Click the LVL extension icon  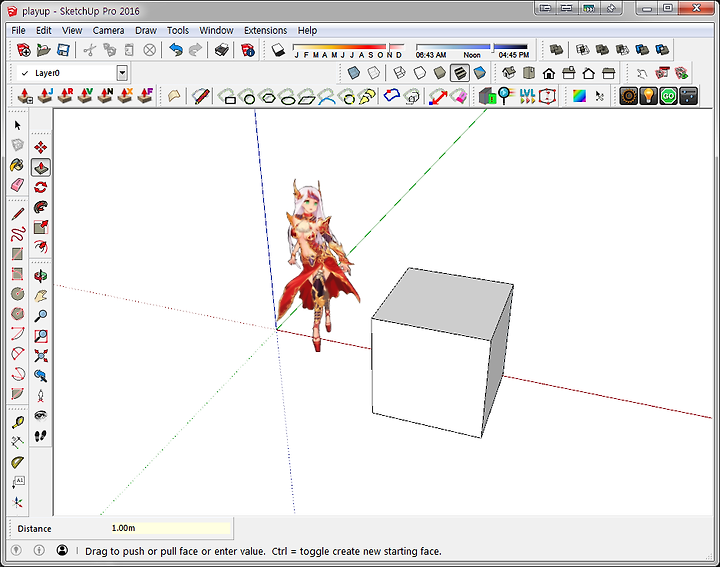click(x=527, y=96)
